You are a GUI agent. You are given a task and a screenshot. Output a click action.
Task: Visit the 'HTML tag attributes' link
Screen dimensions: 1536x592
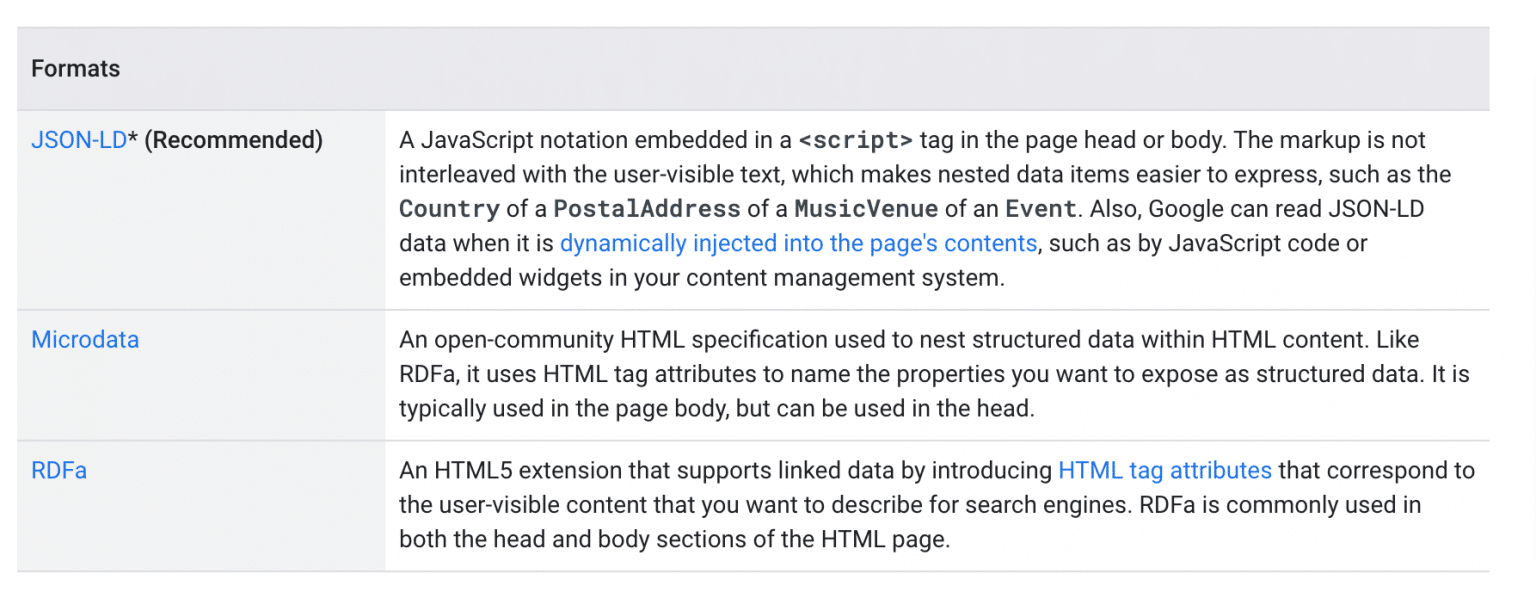click(x=1164, y=470)
